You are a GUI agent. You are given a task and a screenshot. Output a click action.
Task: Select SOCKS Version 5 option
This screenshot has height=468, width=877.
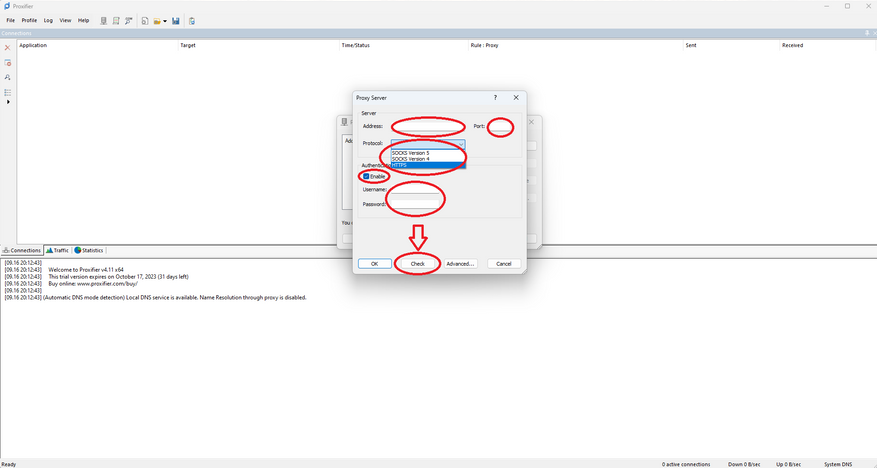click(x=428, y=153)
